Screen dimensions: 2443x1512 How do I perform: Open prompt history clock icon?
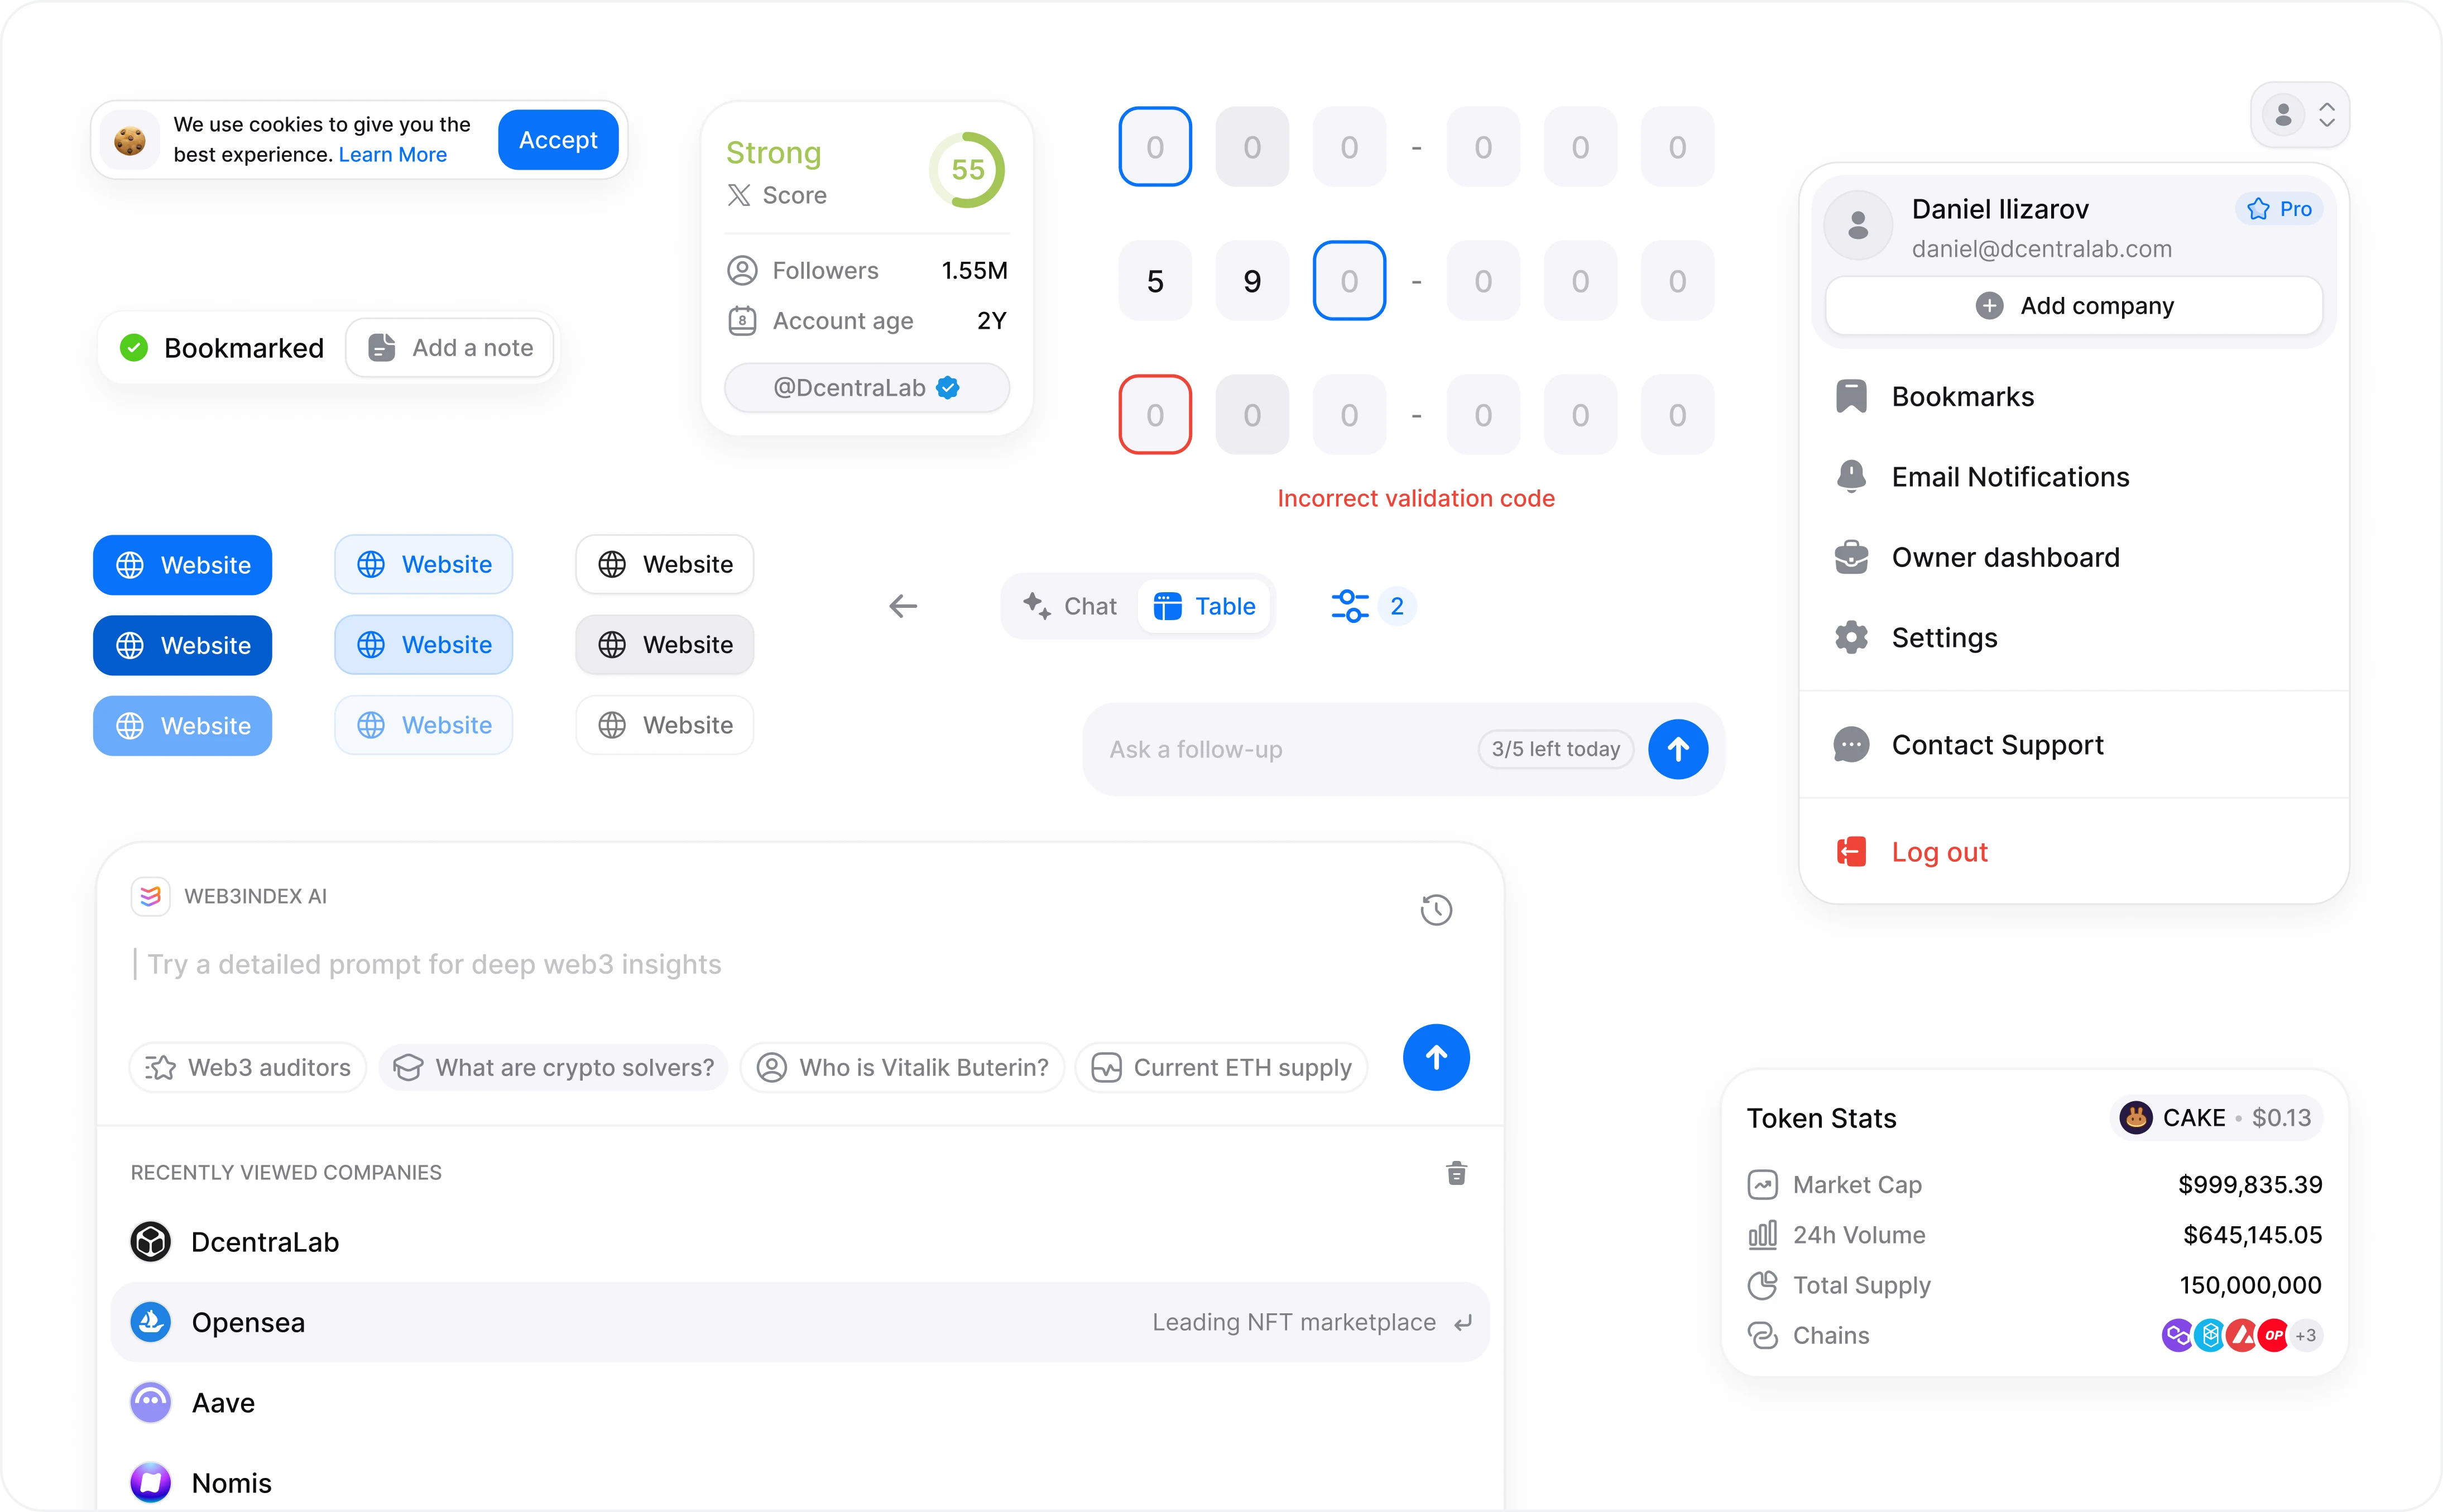pyautogui.click(x=1436, y=910)
